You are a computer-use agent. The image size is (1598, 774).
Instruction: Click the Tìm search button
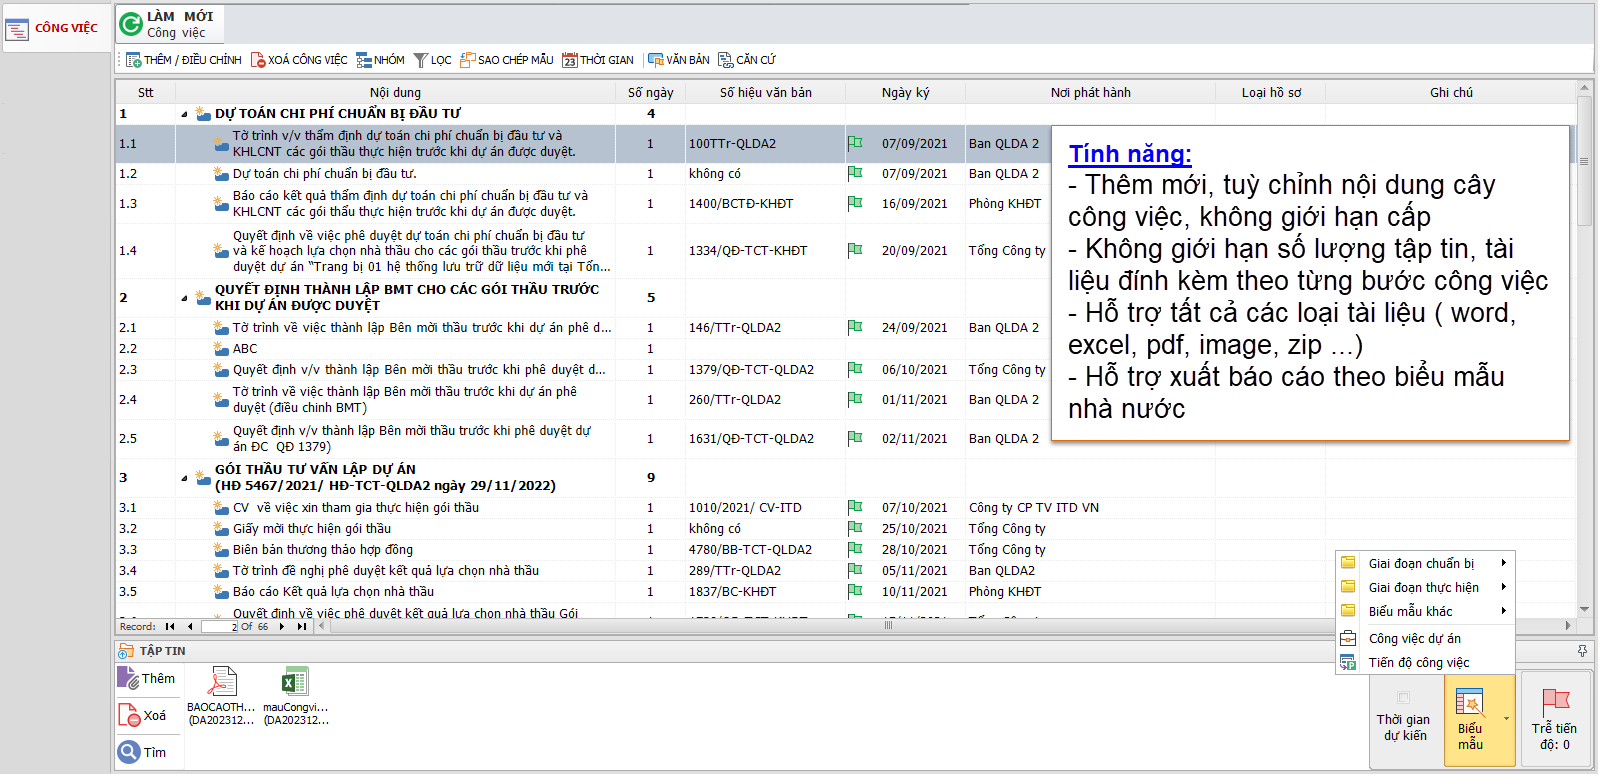coord(142,752)
